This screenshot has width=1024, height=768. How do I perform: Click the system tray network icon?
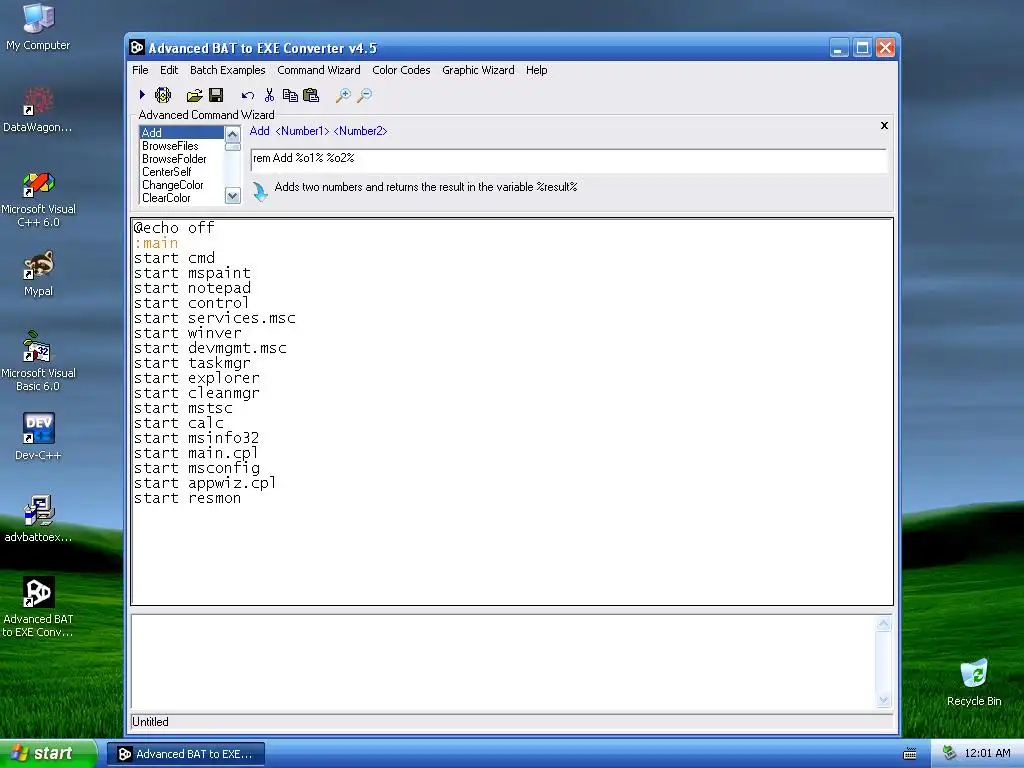point(949,754)
